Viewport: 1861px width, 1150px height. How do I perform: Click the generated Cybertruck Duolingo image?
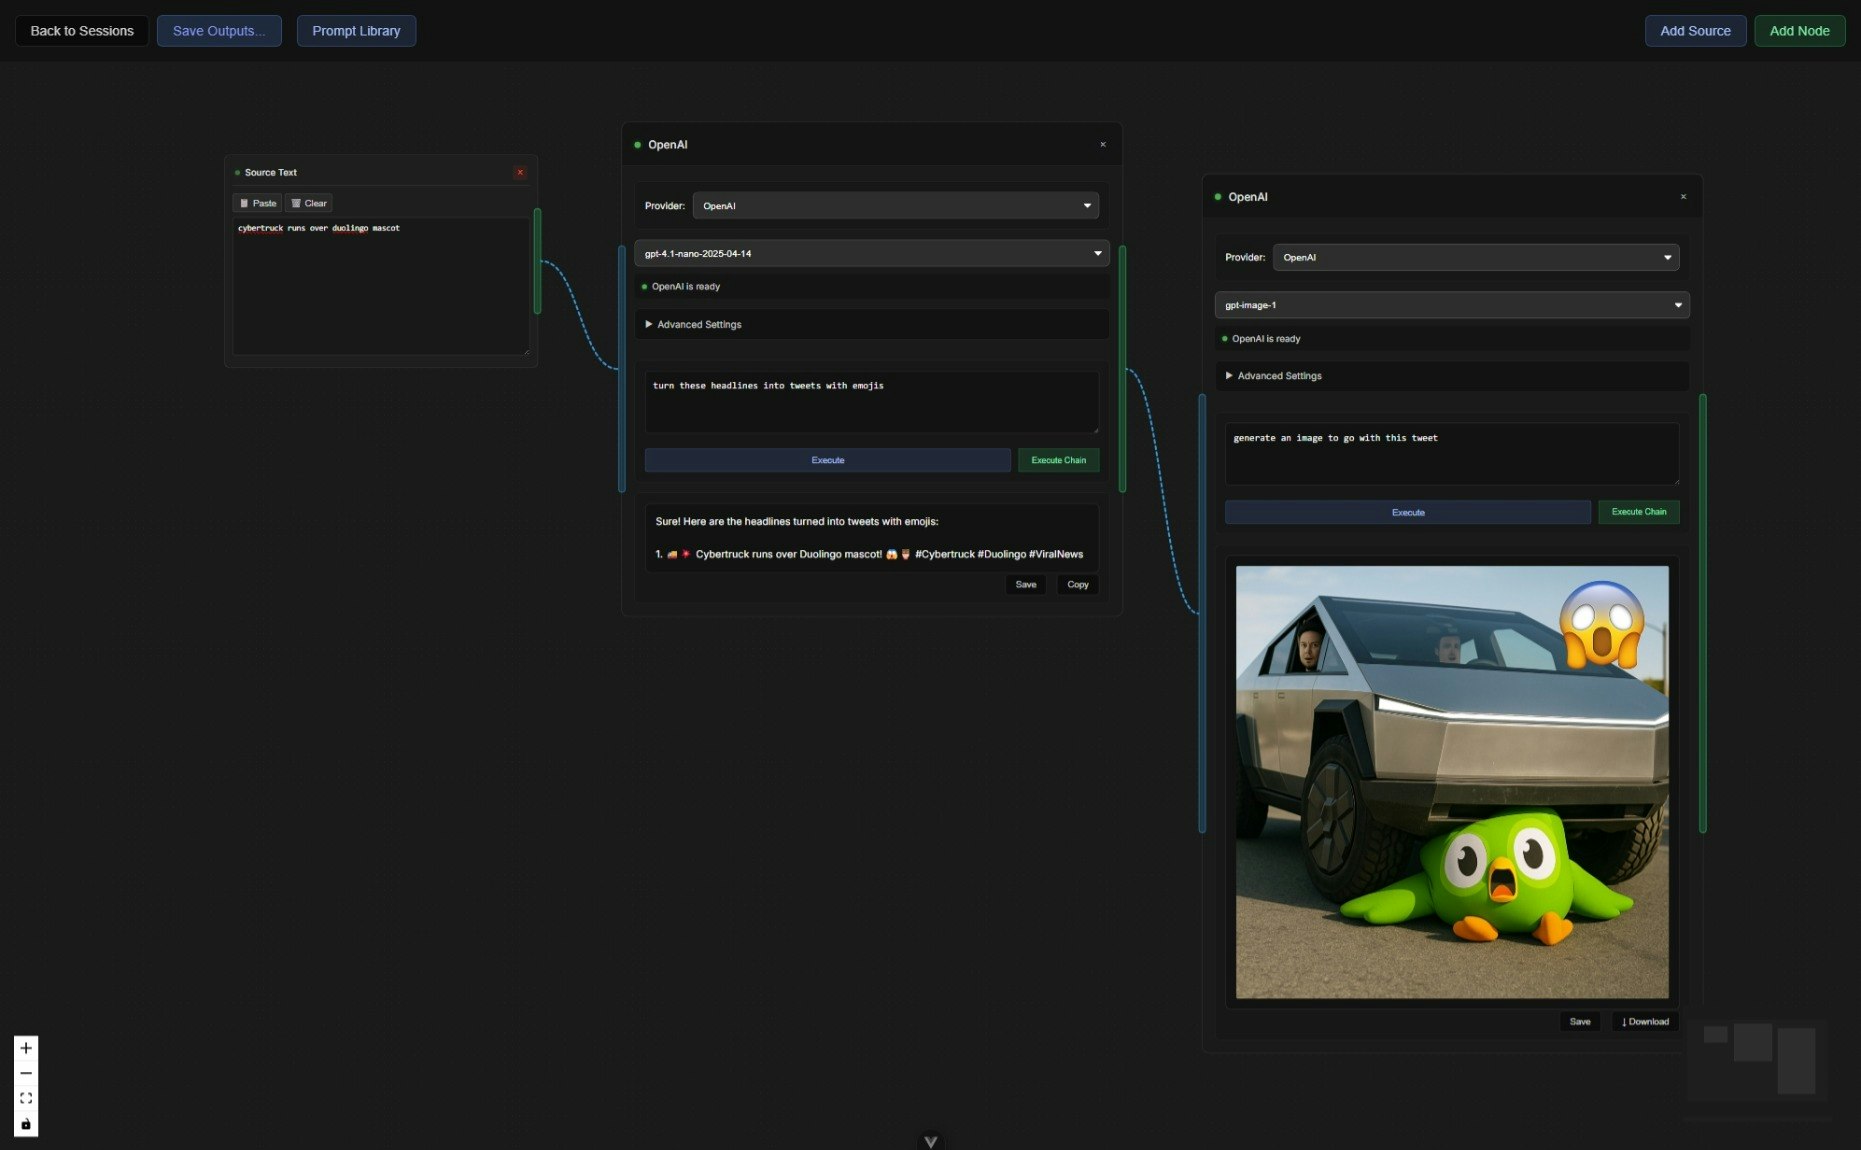click(x=1452, y=782)
